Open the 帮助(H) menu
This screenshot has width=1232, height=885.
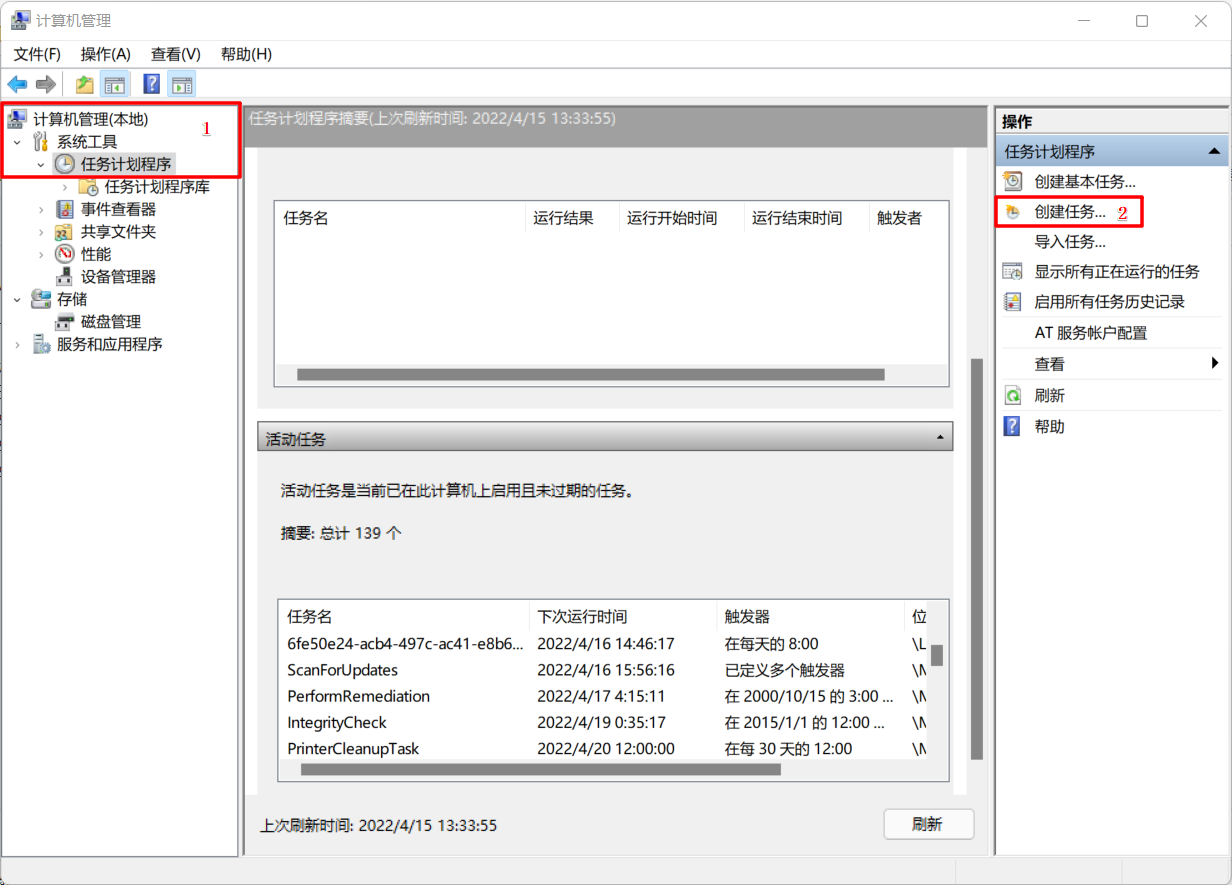(246, 54)
